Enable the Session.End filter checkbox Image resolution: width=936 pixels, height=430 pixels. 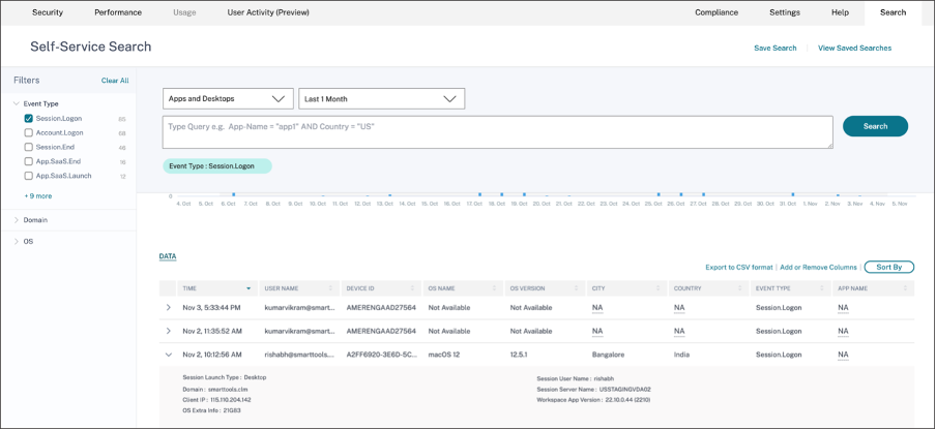pos(29,147)
